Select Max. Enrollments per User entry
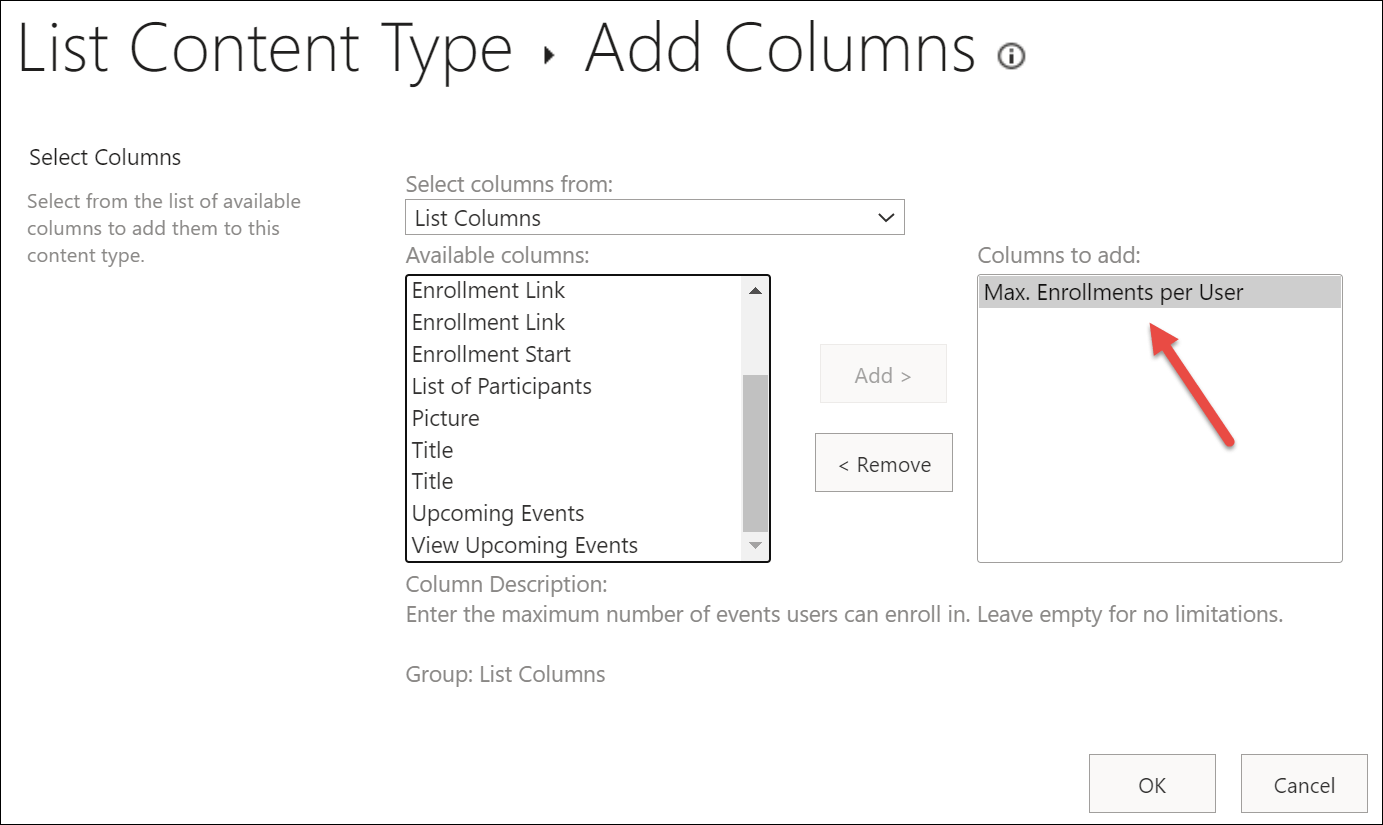Viewport: 1383px width, 825px height. pyautogui.click(x=1113, y=293)
